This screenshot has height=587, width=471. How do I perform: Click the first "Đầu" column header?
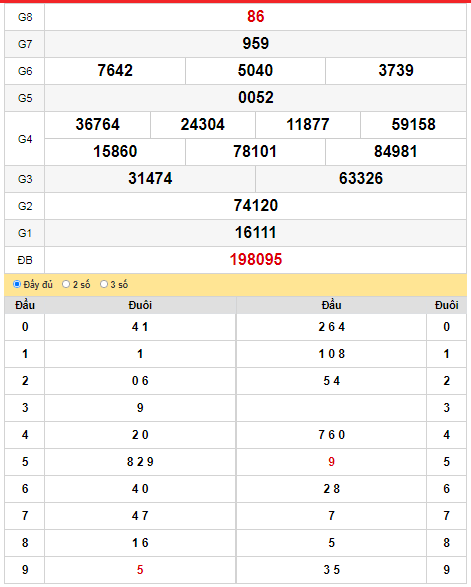pyautogui.click(x=25, y=305)
